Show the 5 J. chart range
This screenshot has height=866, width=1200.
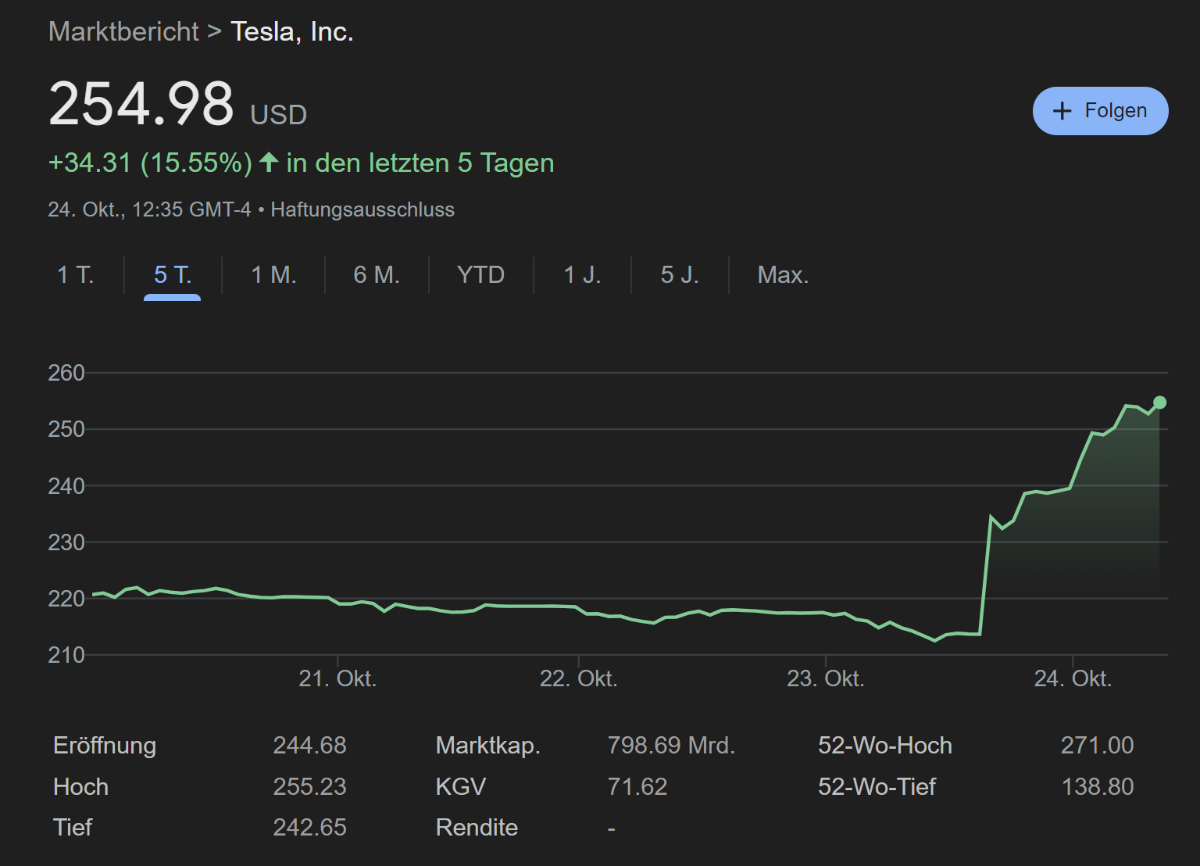click(680, 275)
